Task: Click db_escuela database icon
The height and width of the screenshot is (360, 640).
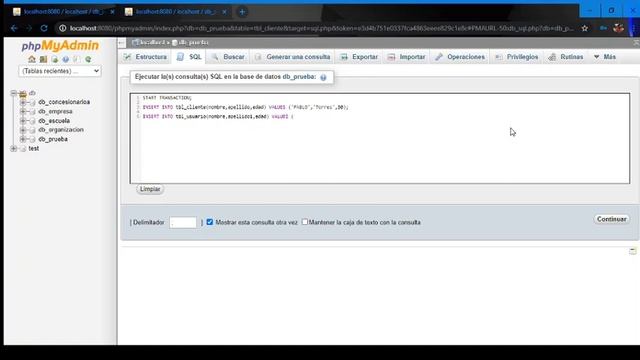Action: tap(32, 121)
